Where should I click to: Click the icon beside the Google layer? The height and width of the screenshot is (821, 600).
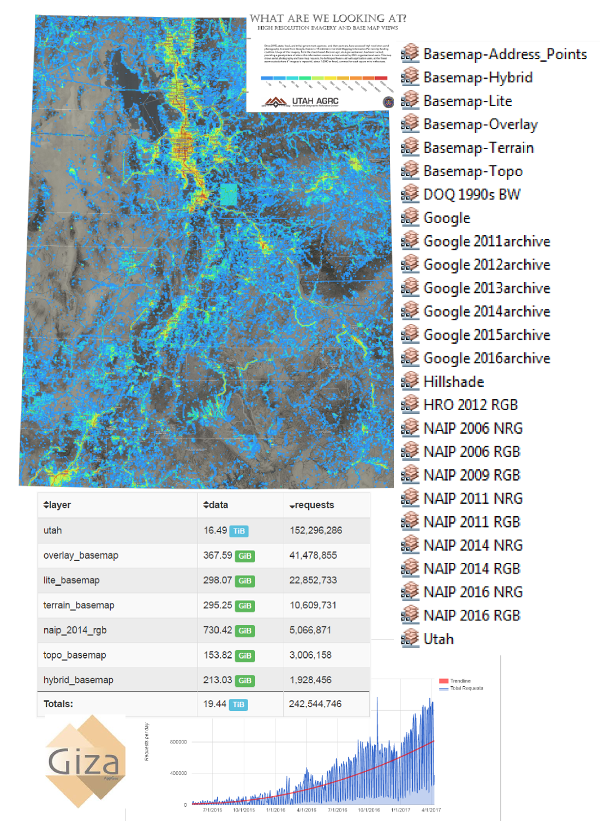coord(410,217)
